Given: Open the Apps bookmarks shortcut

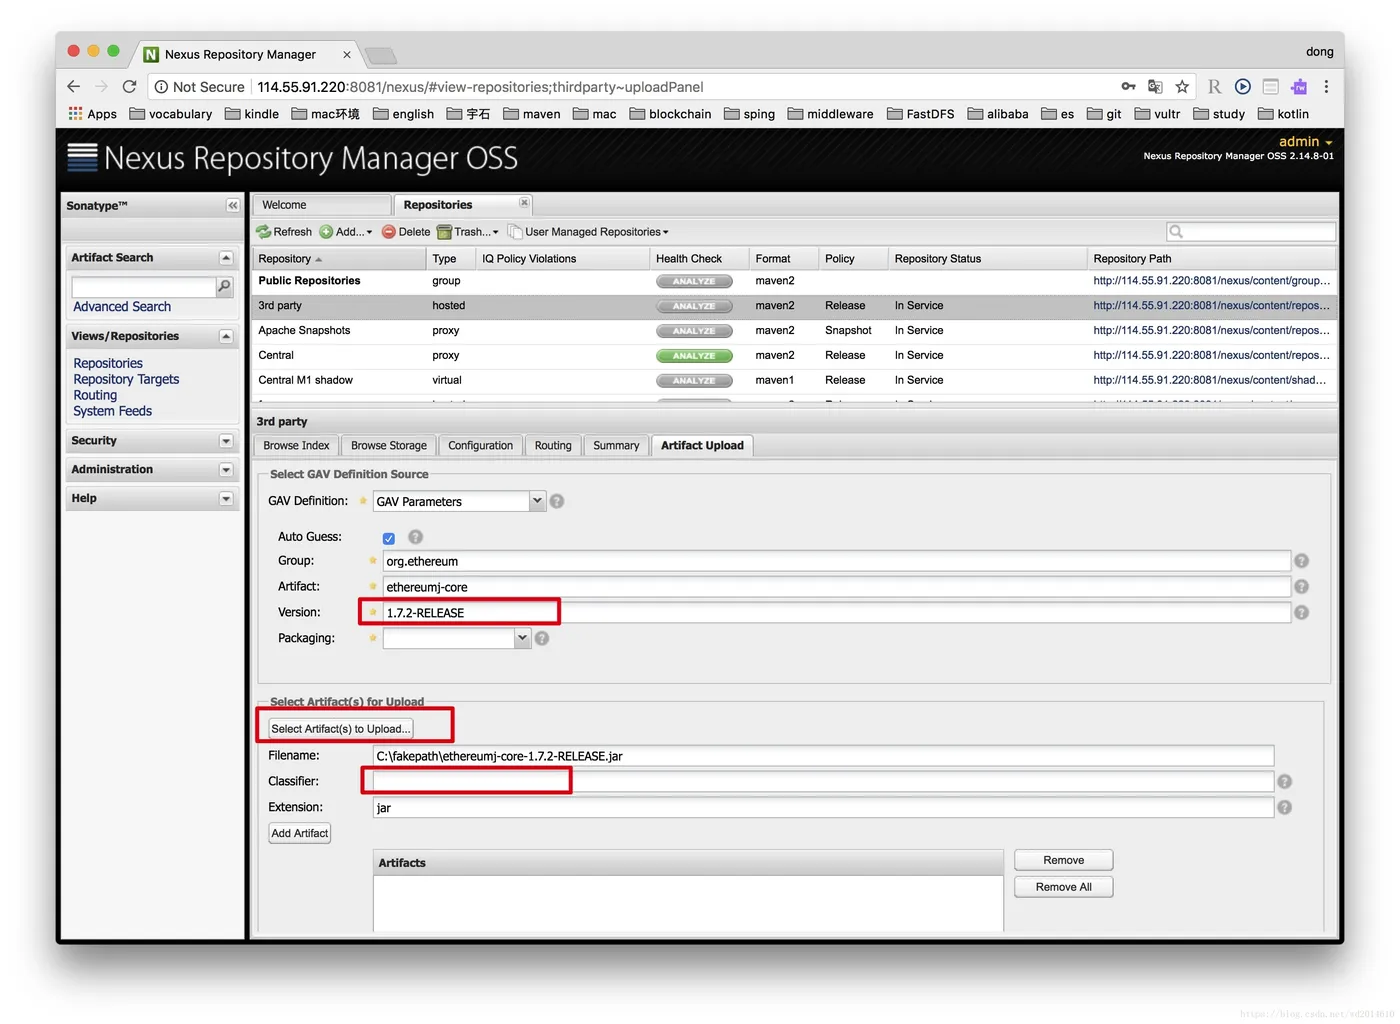Looking at the screenshot, I should tap(92, 114).
